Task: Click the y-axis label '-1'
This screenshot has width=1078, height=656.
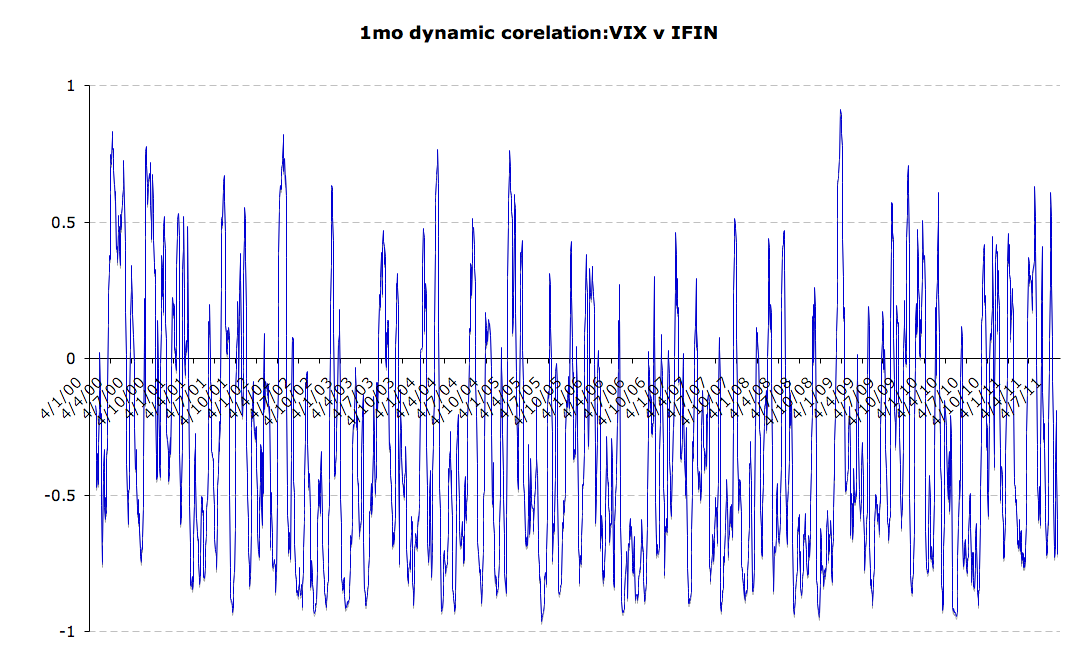Action: (x=67, y=631)
